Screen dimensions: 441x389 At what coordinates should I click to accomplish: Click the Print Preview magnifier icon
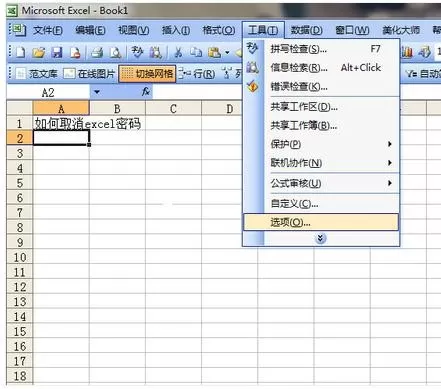116,52
